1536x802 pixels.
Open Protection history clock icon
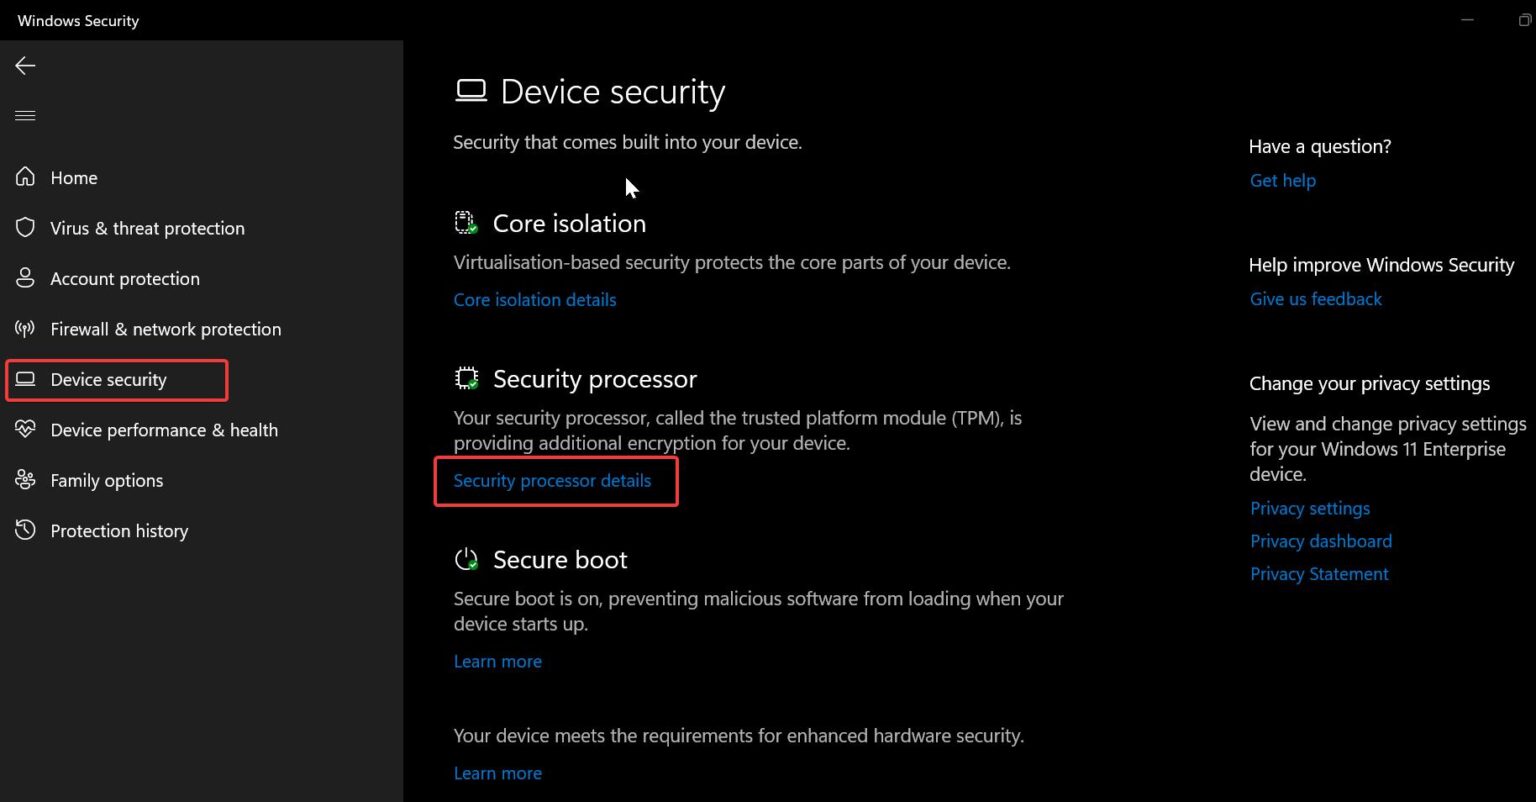tap(25, 530)
